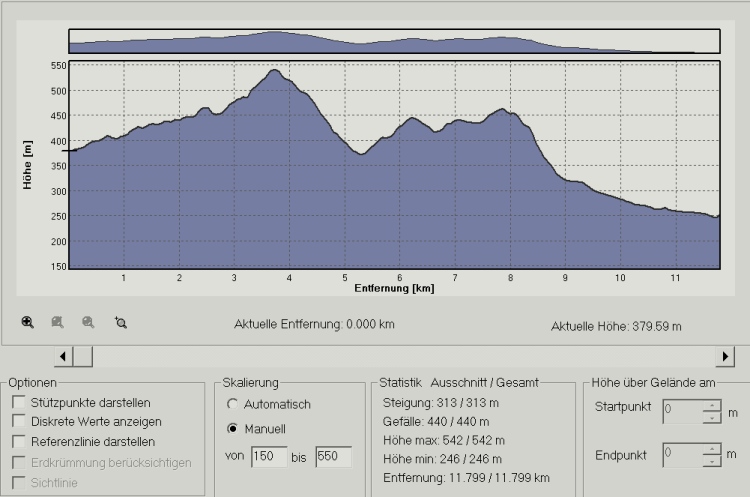The image size is (750, 497).
Task: Click the zoom in magnifier icon
Action: pos(28,322)
